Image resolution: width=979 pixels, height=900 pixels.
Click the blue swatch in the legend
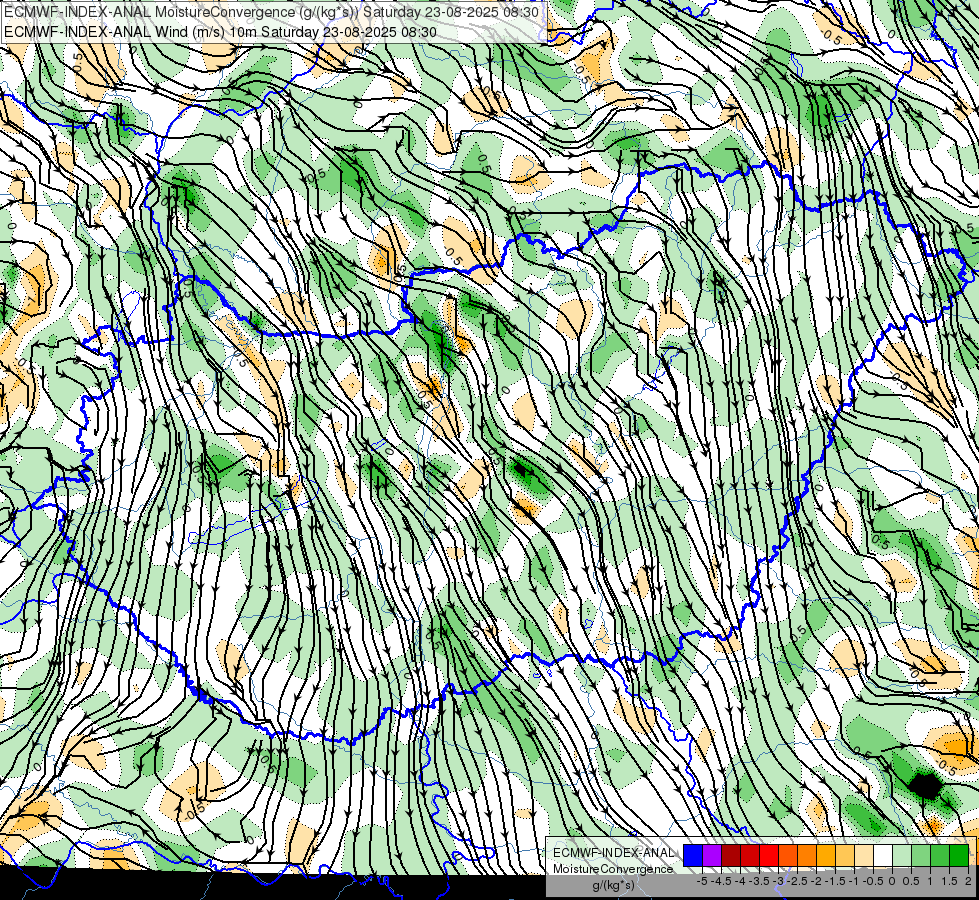pyautogui.click(x=693, y=855)
